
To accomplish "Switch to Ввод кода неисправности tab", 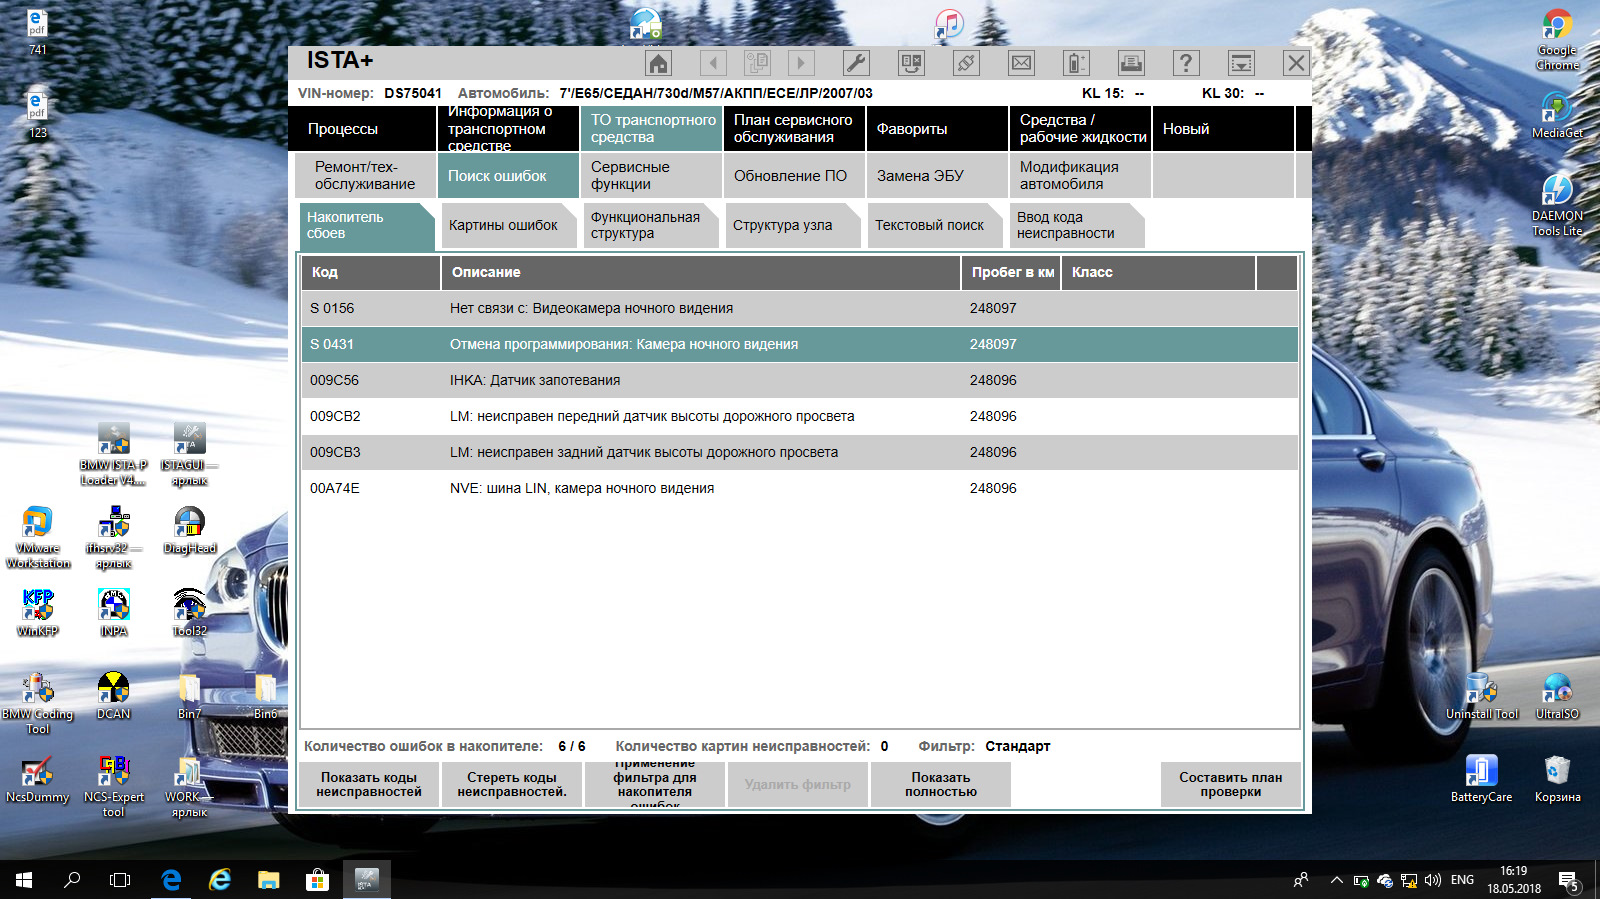I will tap(1077, 225).
